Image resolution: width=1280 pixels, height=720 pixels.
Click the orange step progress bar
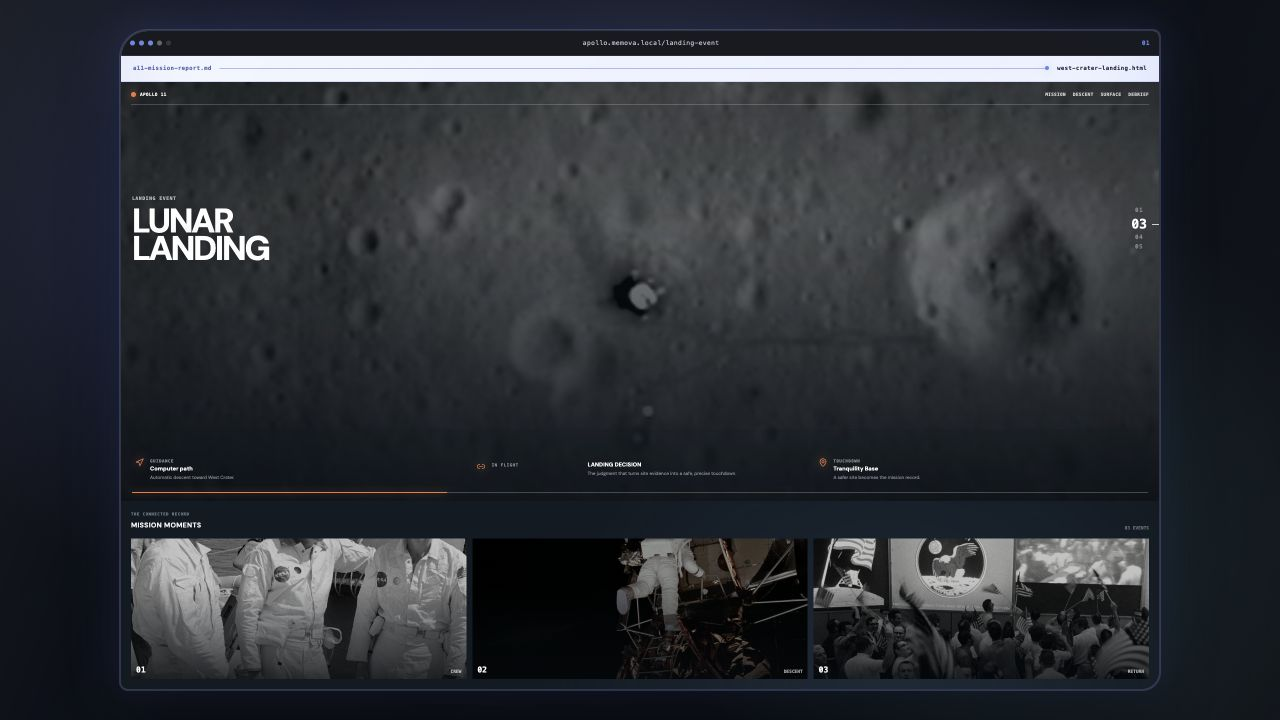click(289, 492)
